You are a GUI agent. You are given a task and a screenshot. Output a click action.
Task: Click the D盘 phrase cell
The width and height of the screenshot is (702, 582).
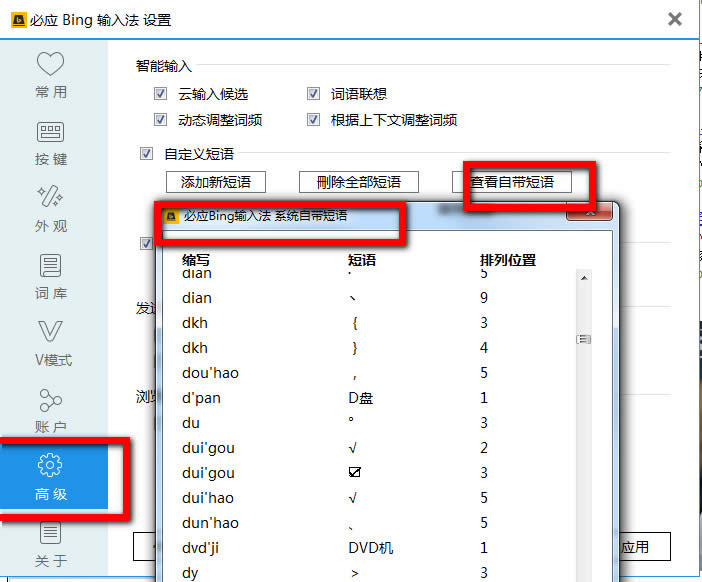point(361,398)
